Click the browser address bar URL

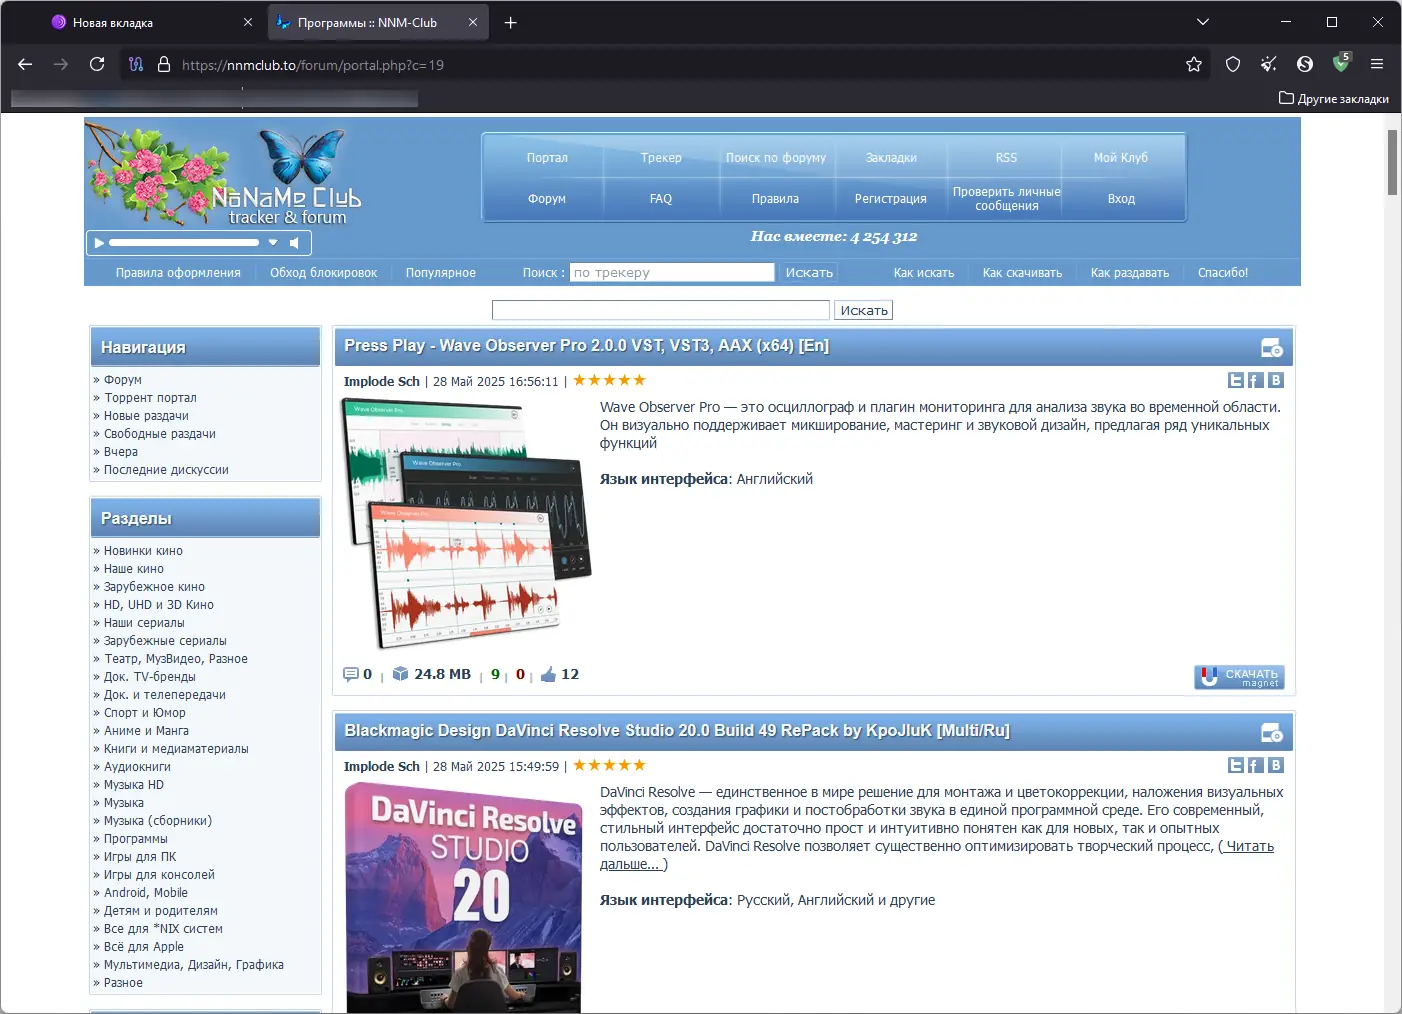tap(313, 65)
